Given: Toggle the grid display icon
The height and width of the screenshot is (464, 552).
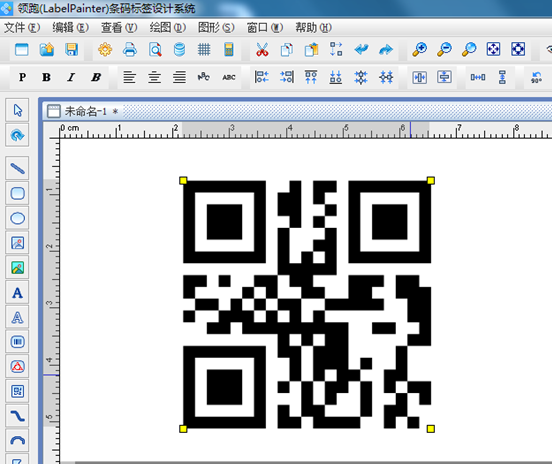Looking at the screenshot, I should point(204,49).
